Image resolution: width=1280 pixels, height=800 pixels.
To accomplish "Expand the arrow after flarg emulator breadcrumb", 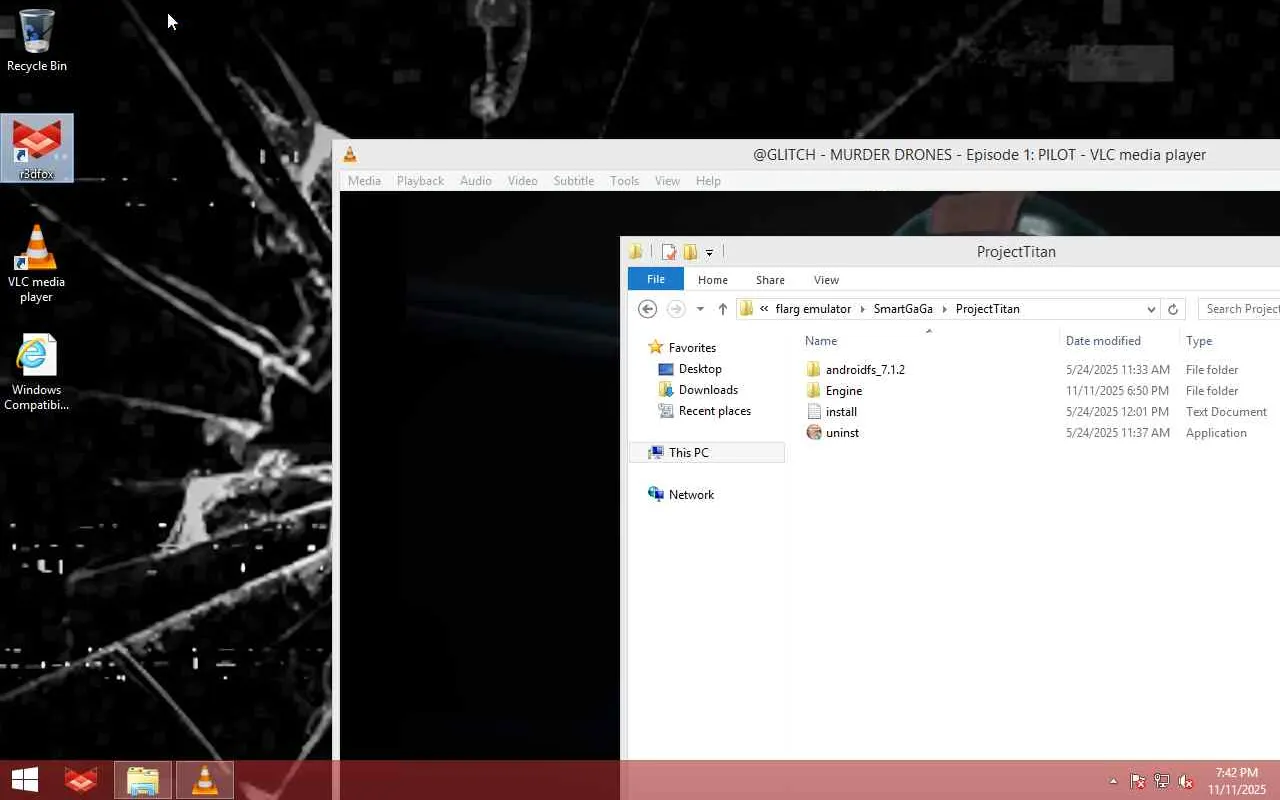I will (x=862, y=309).
